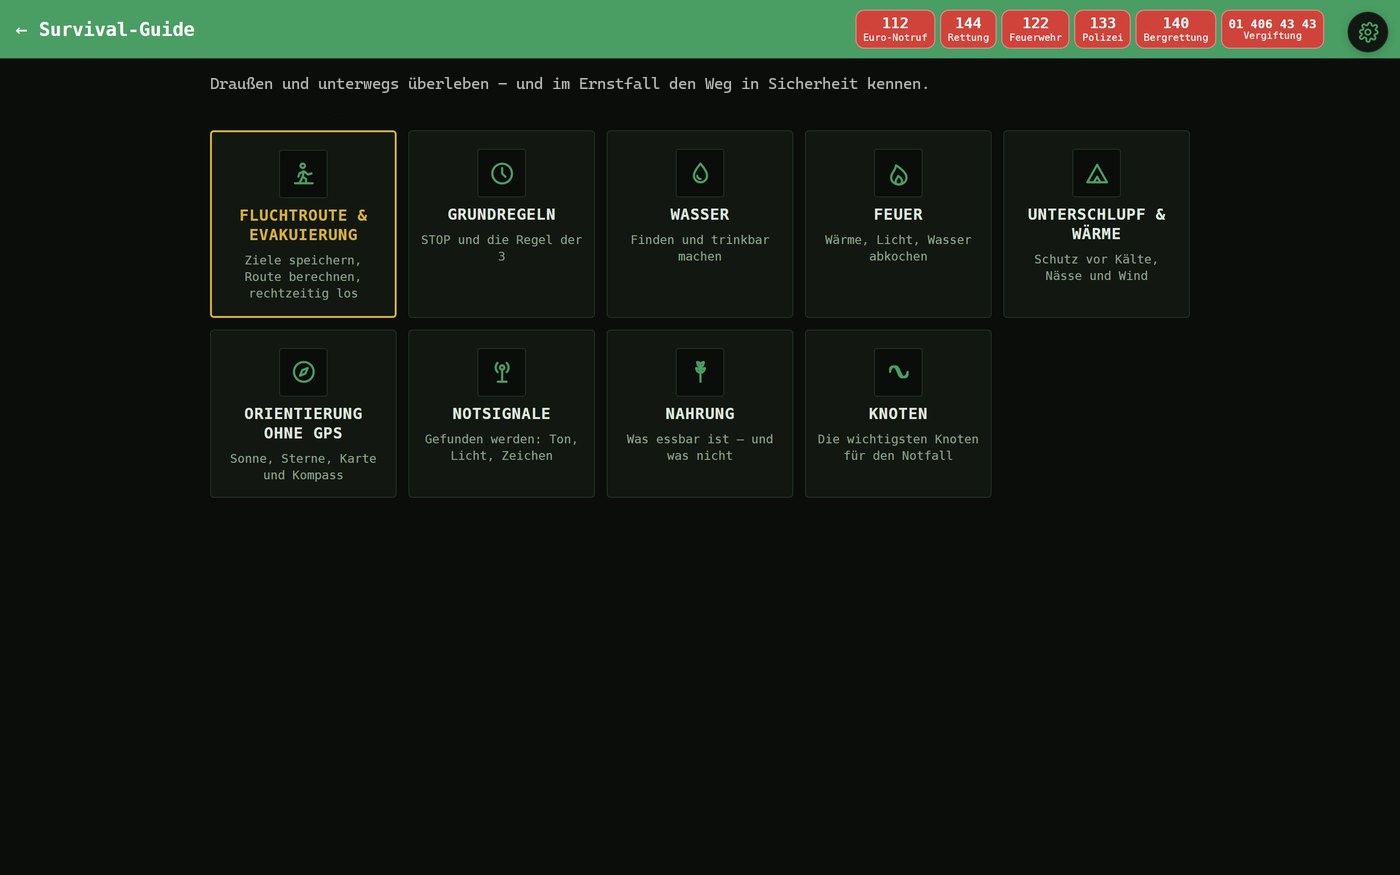
Task: Open the "ORIENTIERUNG OHNE GPS" title
Action: click(303, 423)
